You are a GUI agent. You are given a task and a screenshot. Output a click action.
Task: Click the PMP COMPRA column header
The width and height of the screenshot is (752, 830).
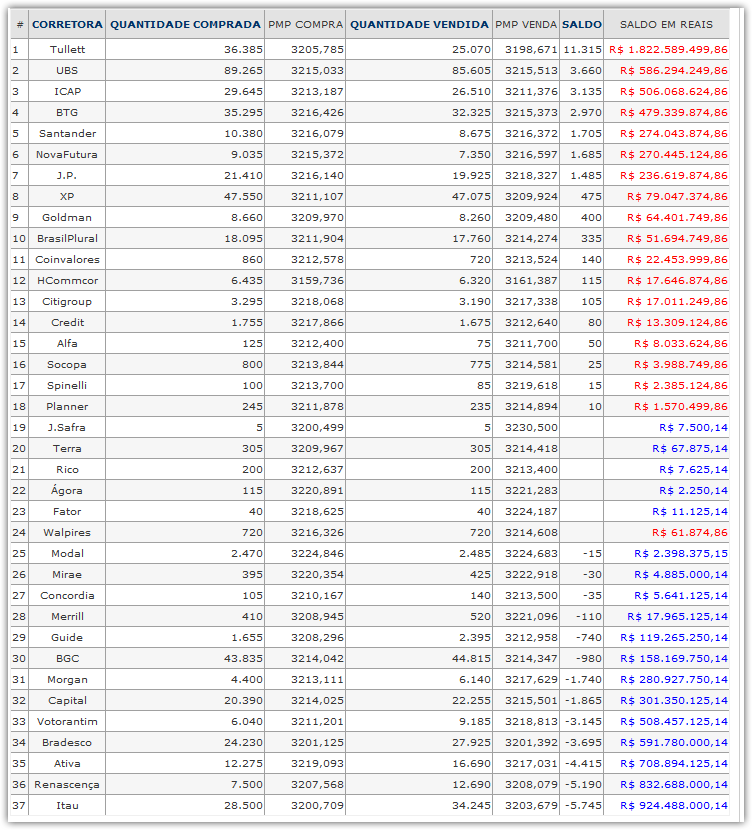[305, 24]
